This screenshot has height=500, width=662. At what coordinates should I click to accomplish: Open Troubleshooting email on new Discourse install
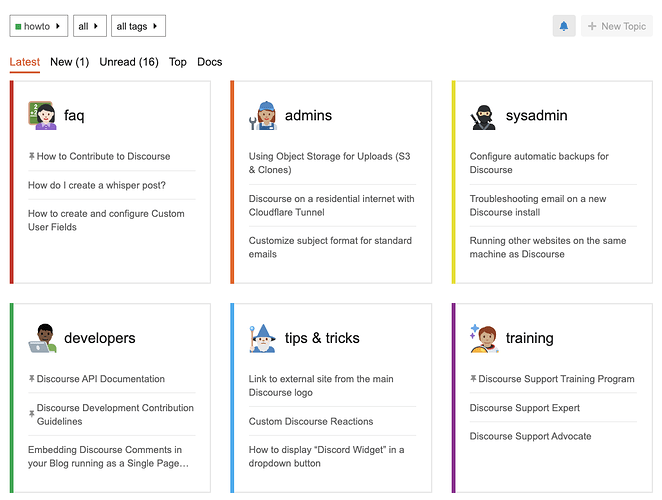(538, 205)
